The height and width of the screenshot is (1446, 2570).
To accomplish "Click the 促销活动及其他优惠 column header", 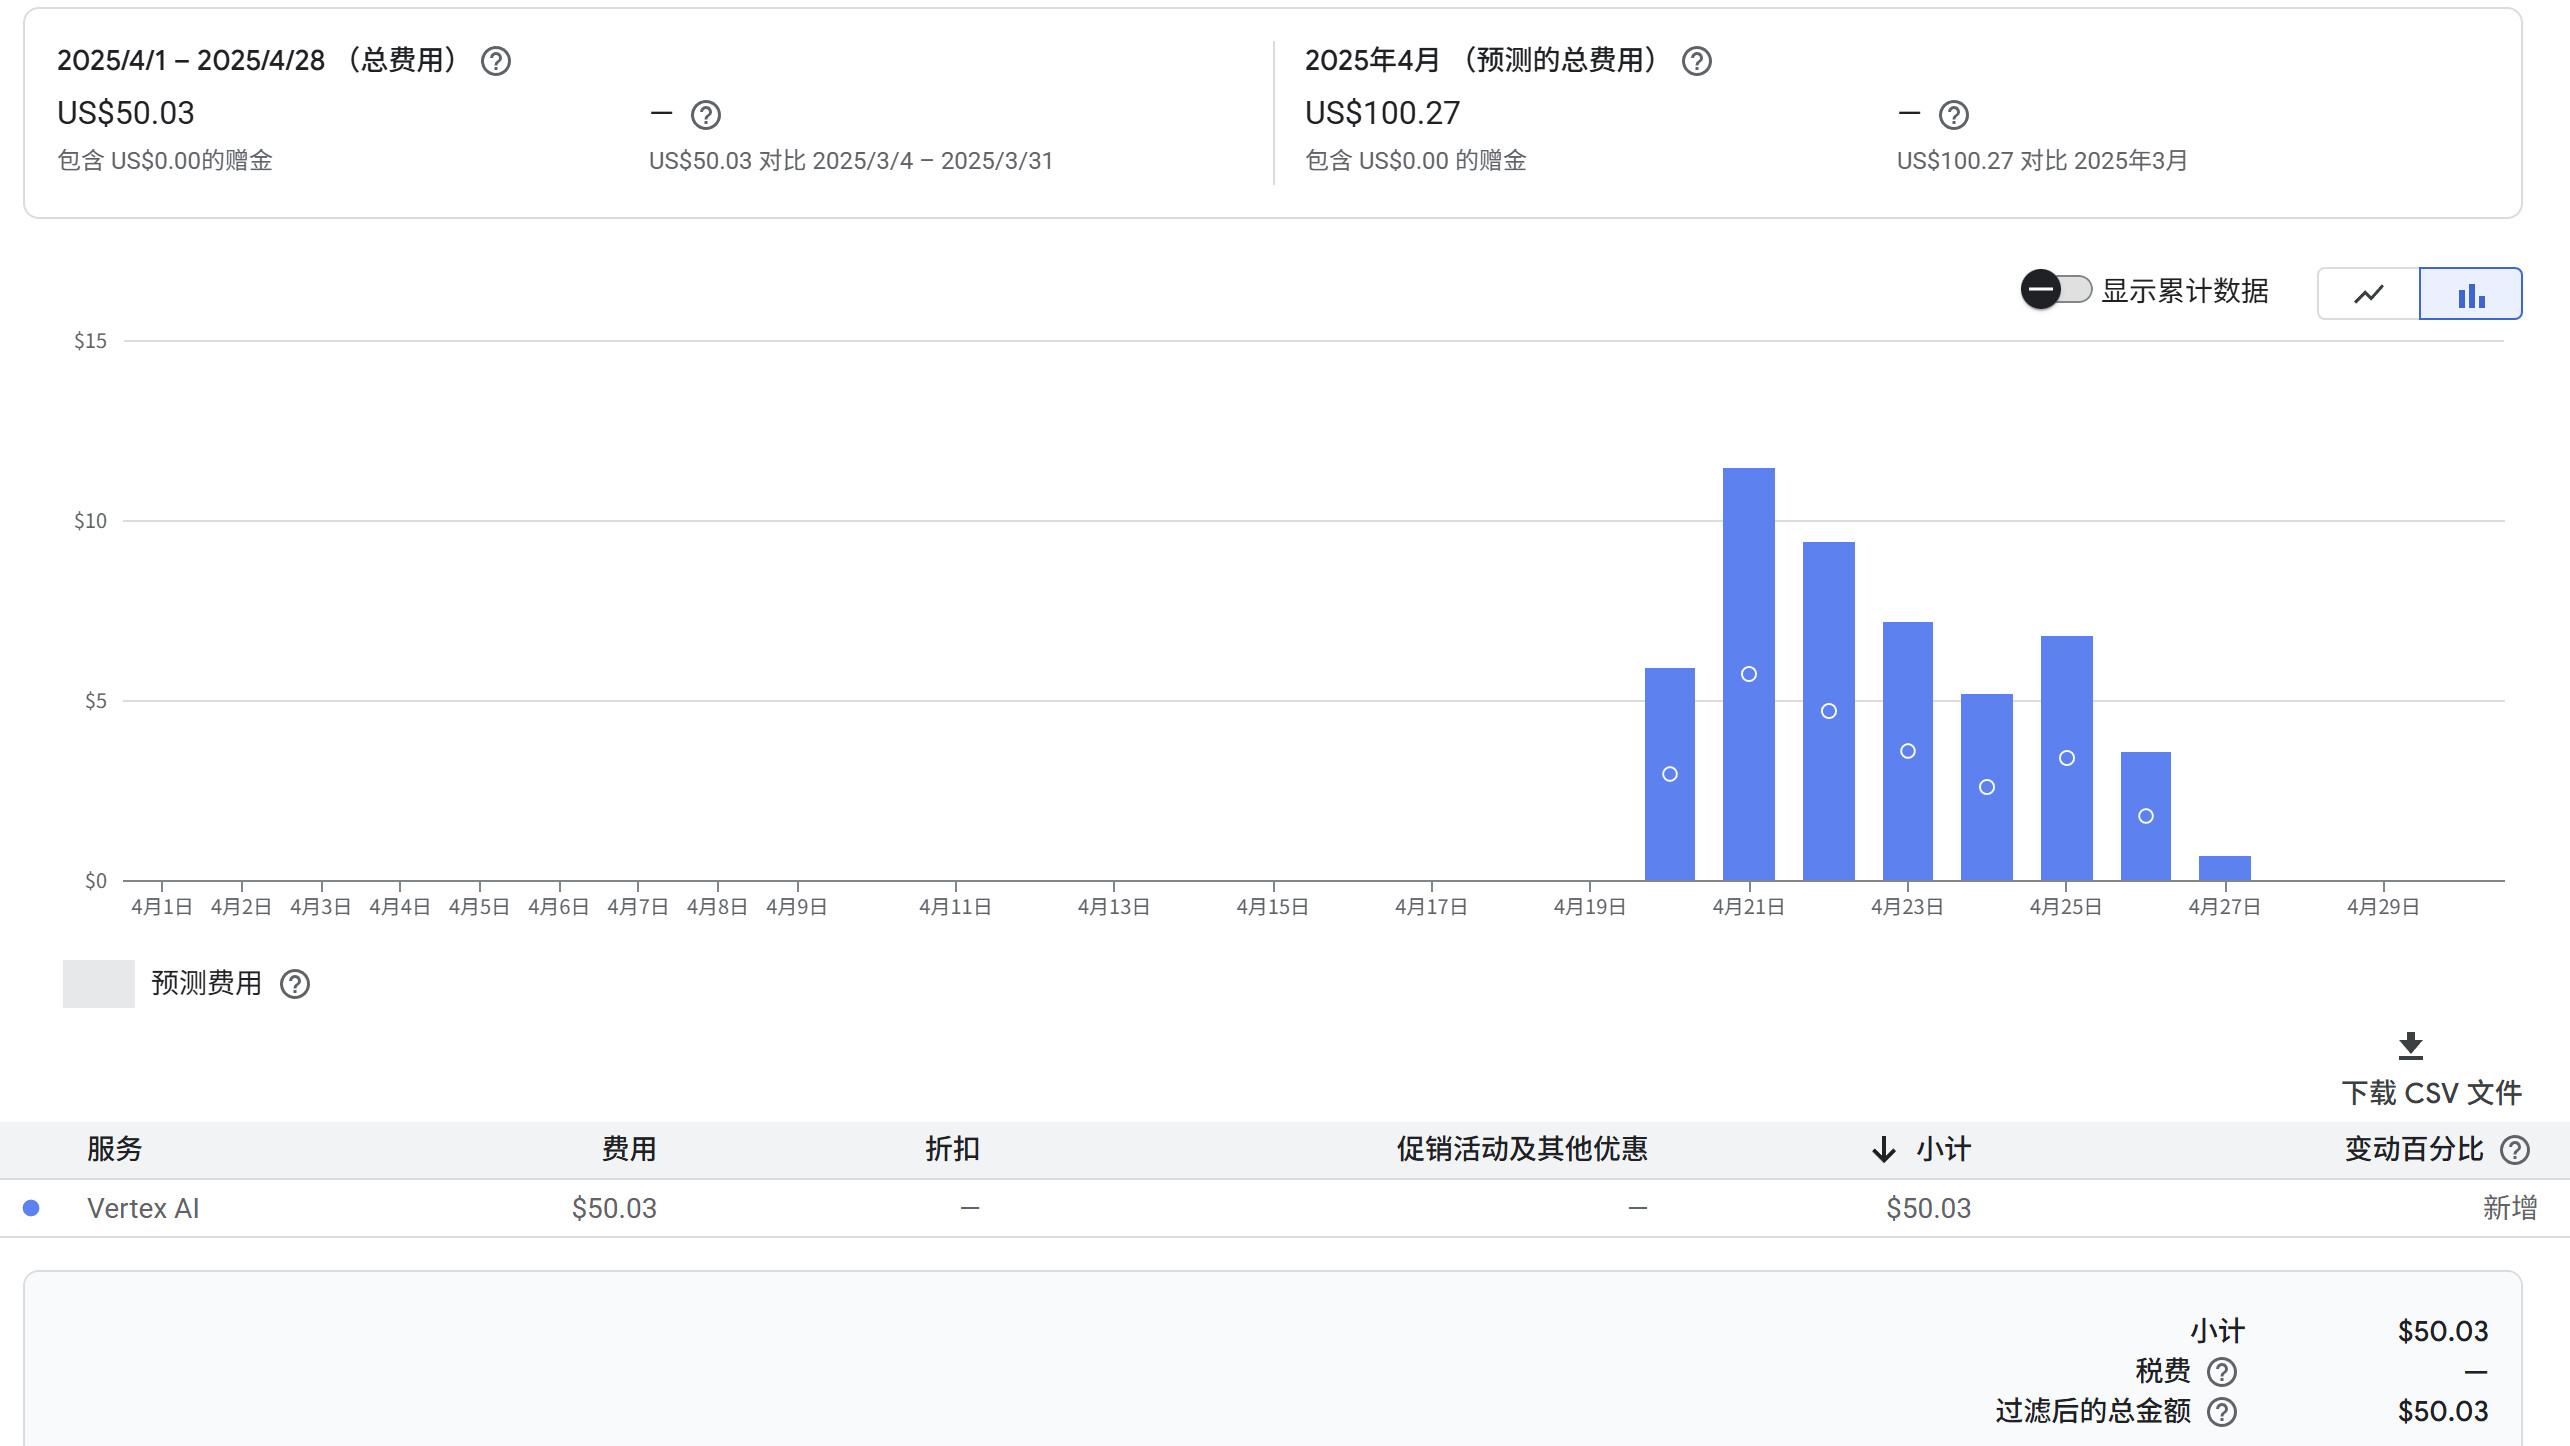I will coord(1522,1149).
